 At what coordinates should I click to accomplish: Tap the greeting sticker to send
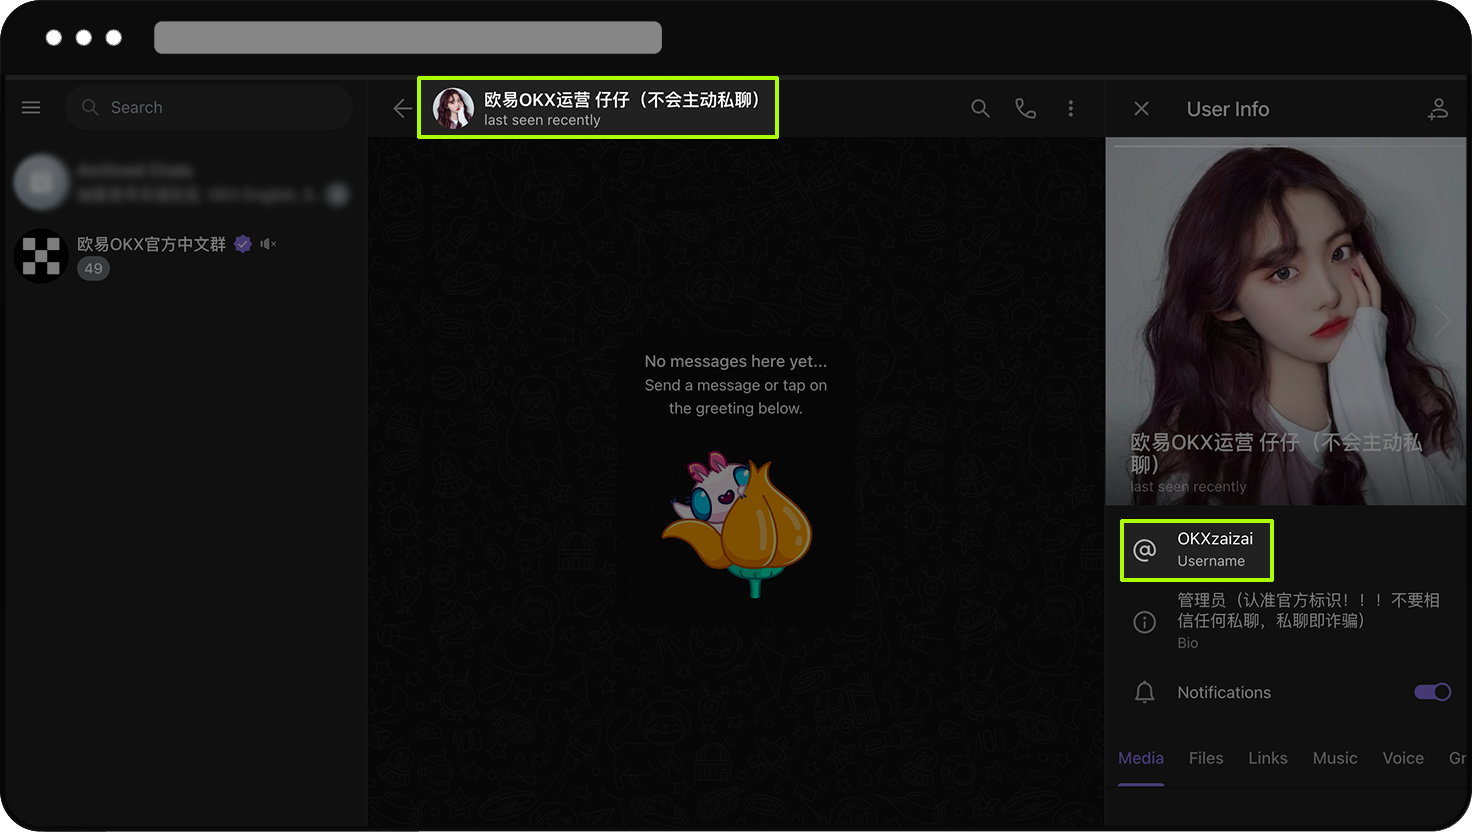tap(737, 524)
